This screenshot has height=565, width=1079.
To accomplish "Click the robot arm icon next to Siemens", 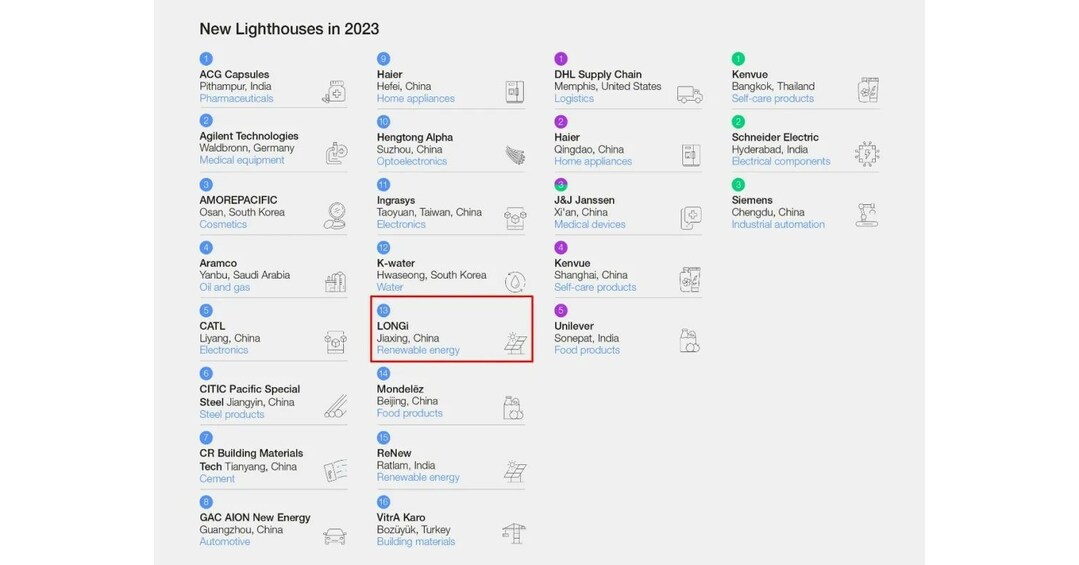I will (867, 214).
